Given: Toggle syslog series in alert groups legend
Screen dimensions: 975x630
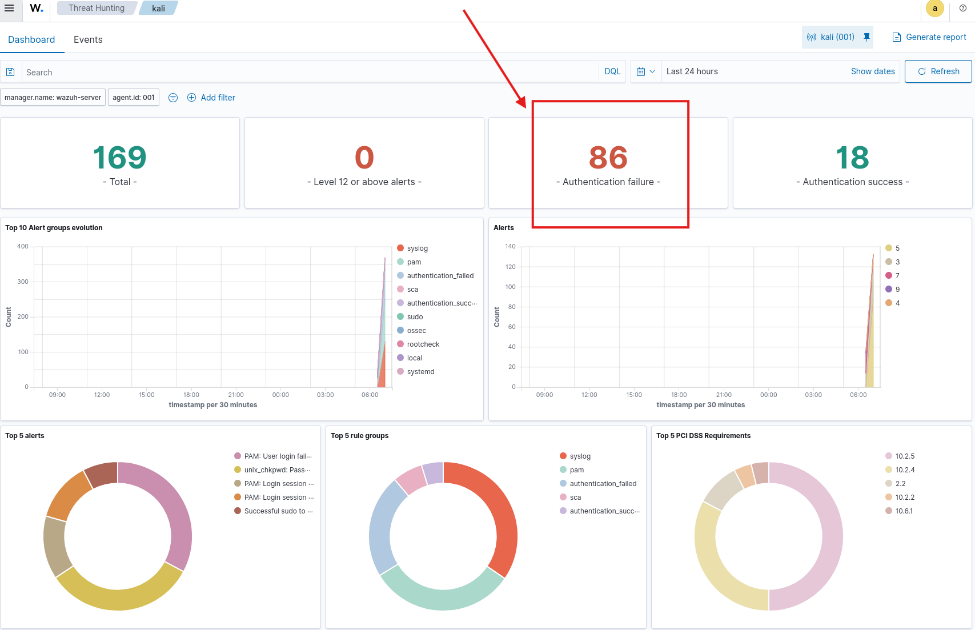Looking at the screenshot, I should (x=418, y=247).
